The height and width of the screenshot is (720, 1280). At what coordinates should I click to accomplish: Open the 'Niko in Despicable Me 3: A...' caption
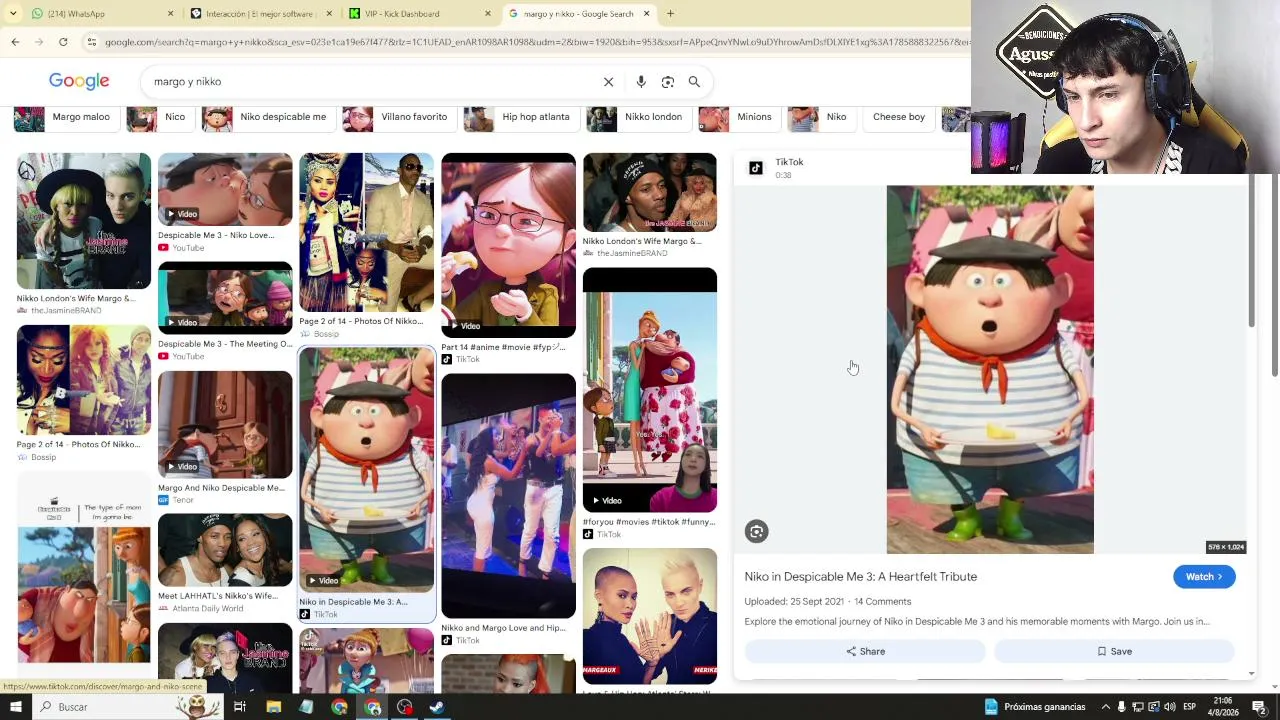pos(353,602)
